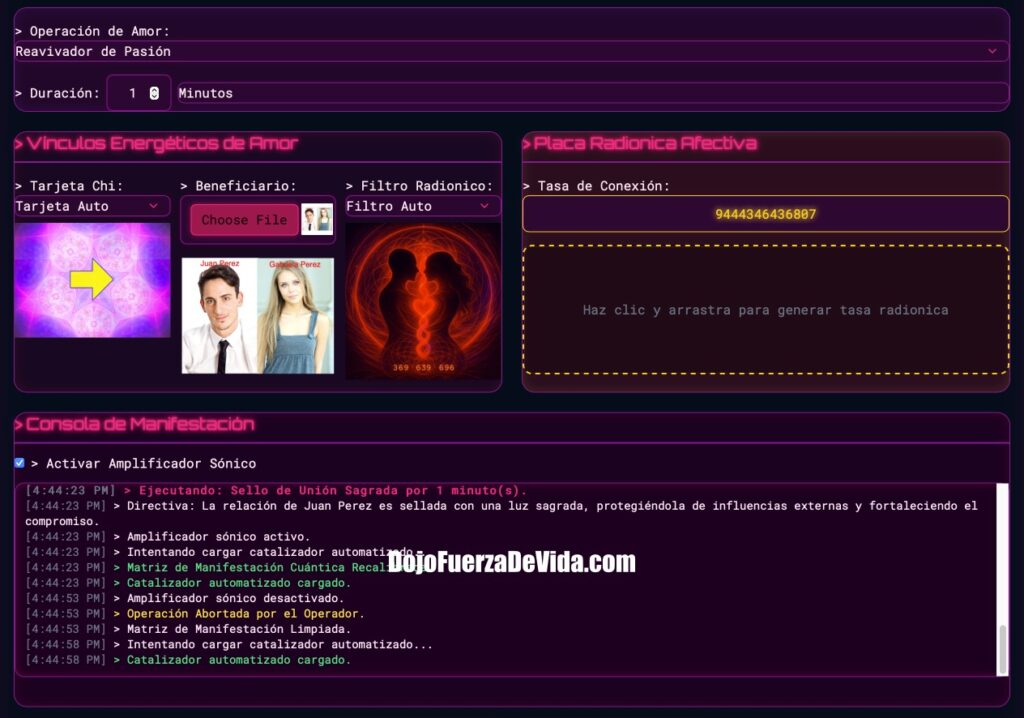Image resolution: width=1024 pixels, height=718 pixels.
Task: Click the Vínculos Energéticos de Amor heading
Action: coord(157,143)
